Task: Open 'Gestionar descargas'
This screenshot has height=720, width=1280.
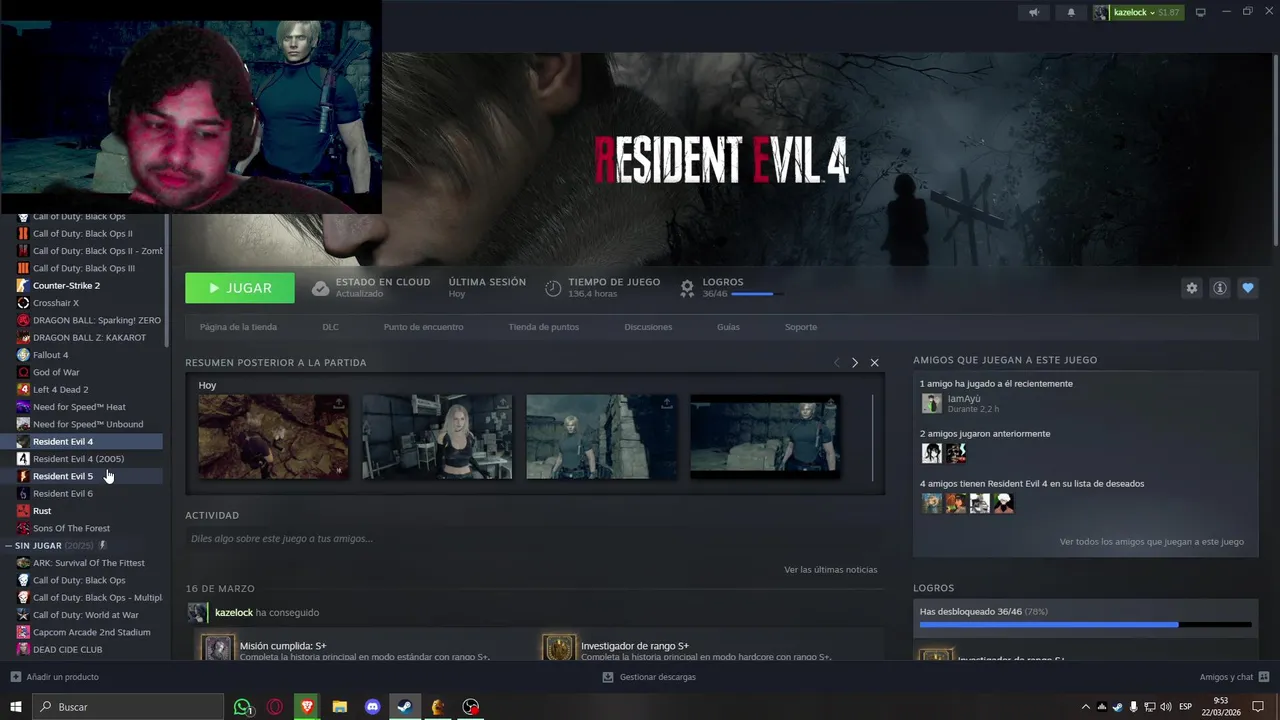Action: [649, 677]
